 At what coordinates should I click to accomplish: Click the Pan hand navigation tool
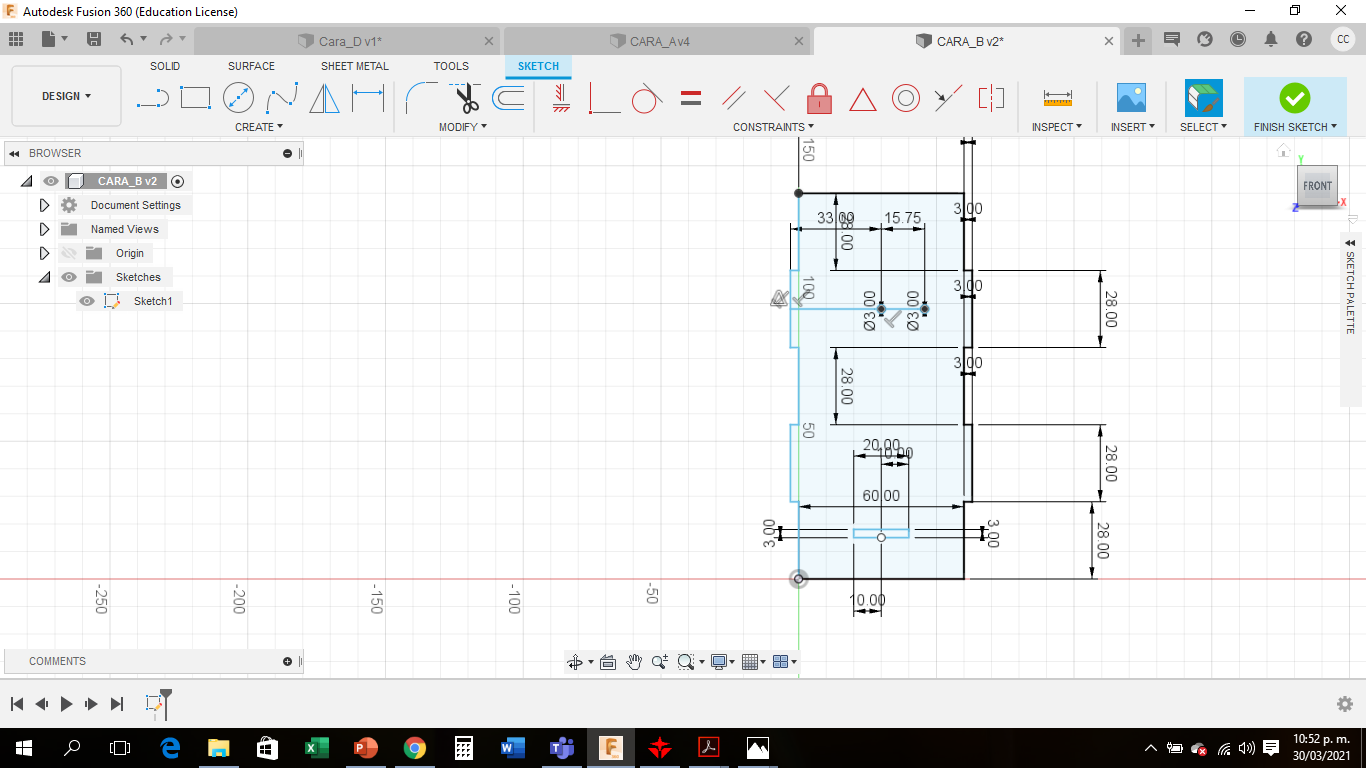coord(634,662)
